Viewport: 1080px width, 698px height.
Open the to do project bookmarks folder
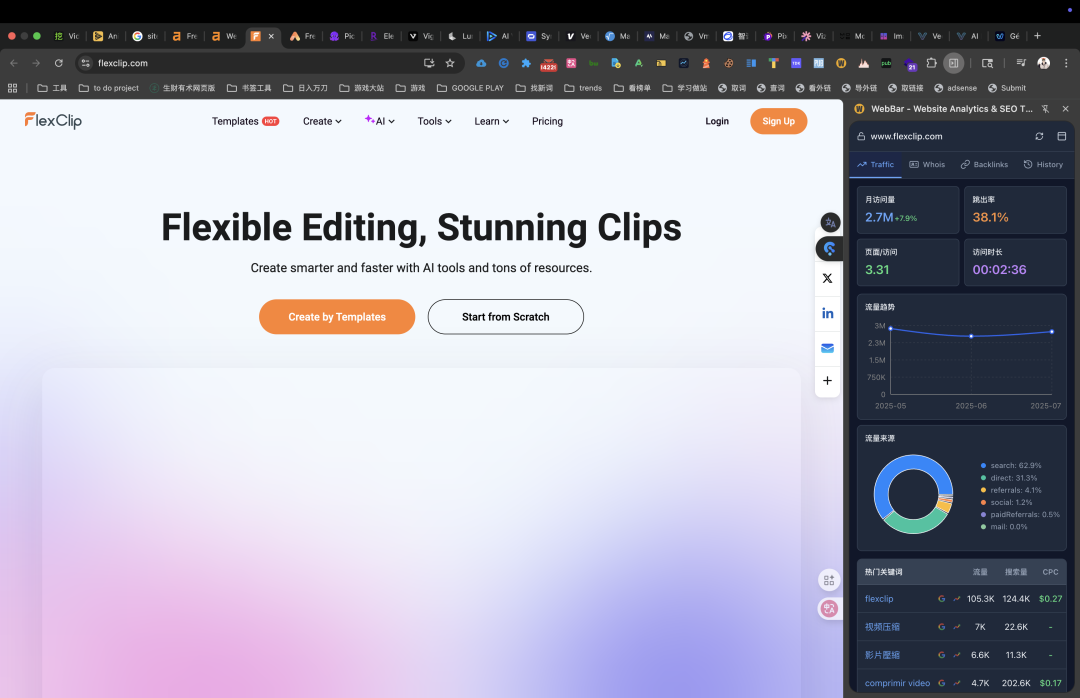pyautogui.click(x=109, y=88)
